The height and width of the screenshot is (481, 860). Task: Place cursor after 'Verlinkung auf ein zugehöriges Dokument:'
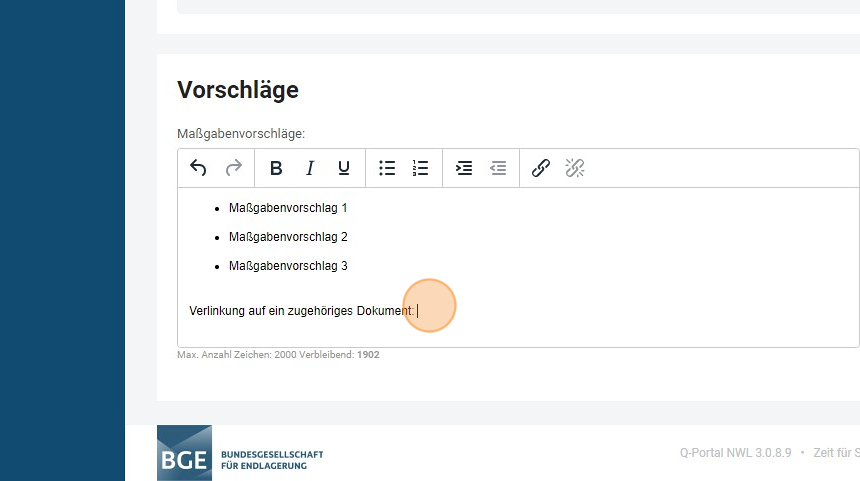417,311
